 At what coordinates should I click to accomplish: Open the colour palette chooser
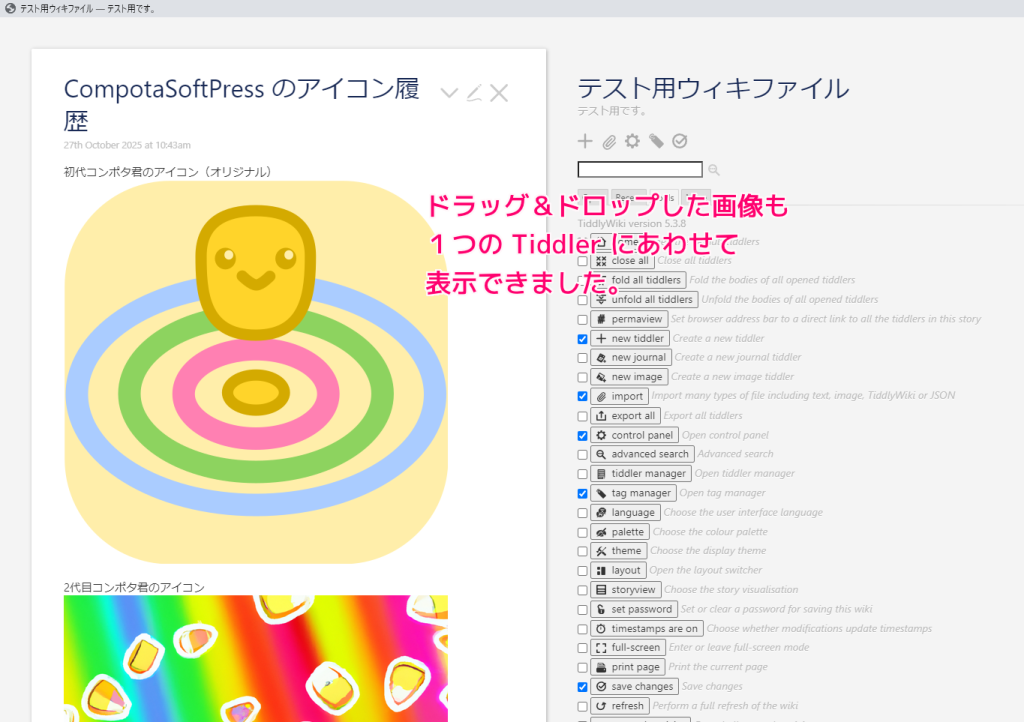[618, 532]
